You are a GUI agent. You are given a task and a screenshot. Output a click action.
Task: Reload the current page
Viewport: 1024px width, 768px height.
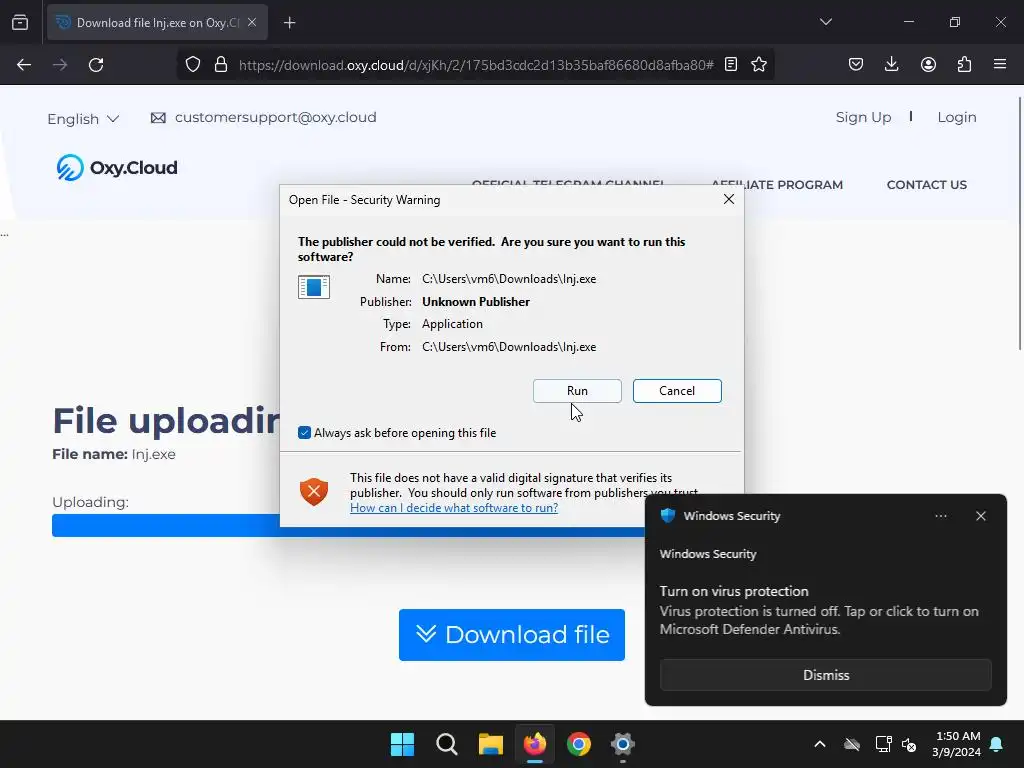click(x=96, y=65)
